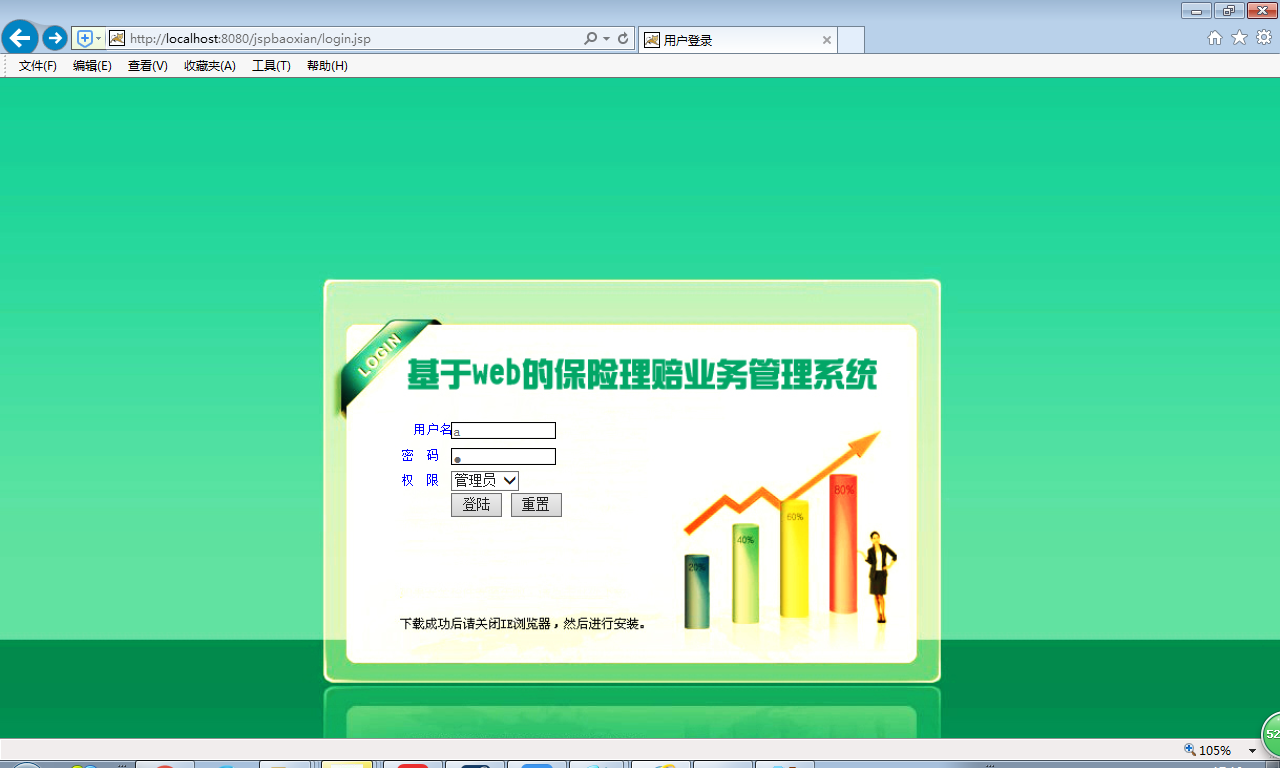Click the page icon beside the URL
This screenshot has width=1280, height=768.
tap(118, 39)
